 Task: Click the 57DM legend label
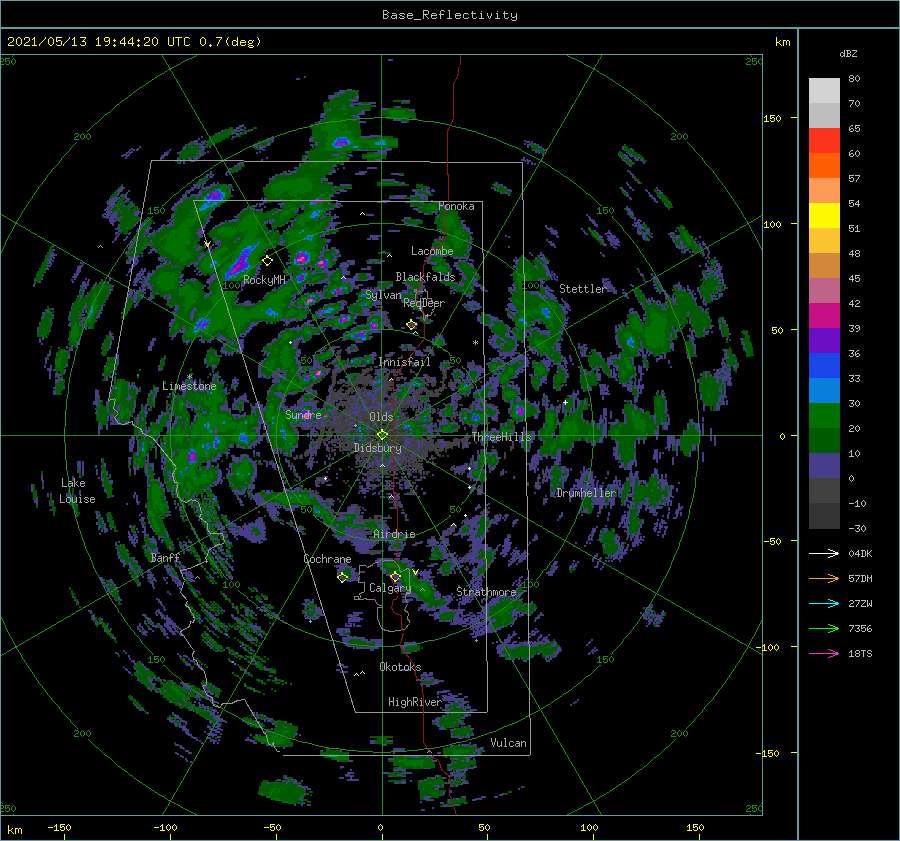pos(860,579)
